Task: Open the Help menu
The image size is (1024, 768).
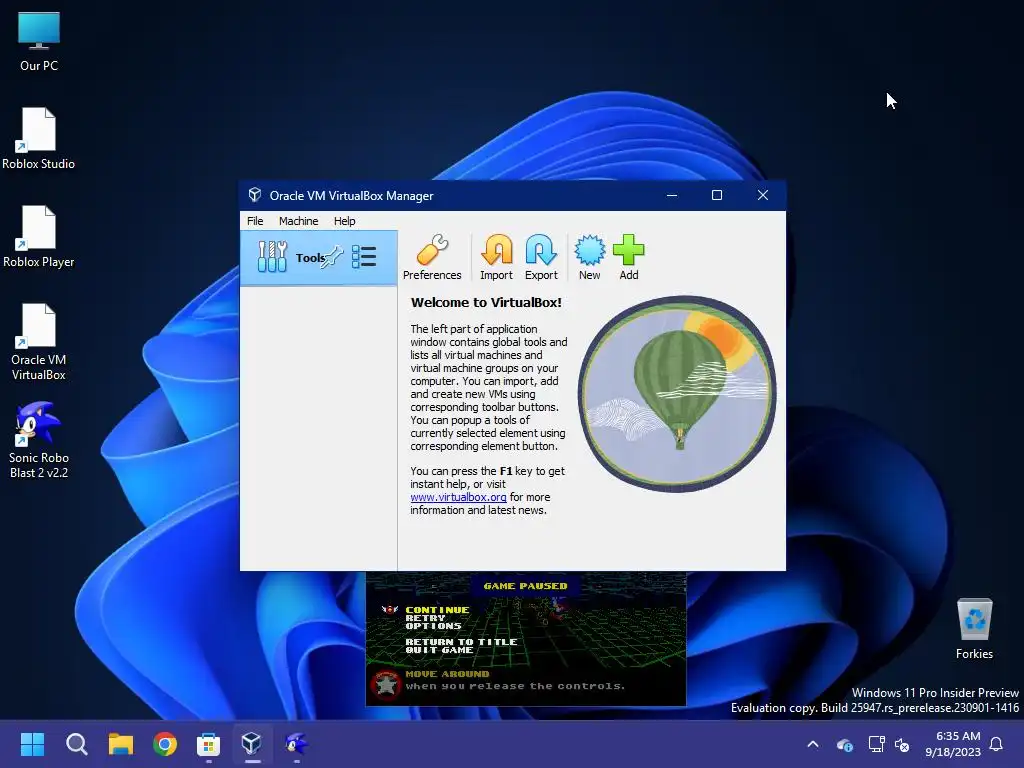Action: 344,221
